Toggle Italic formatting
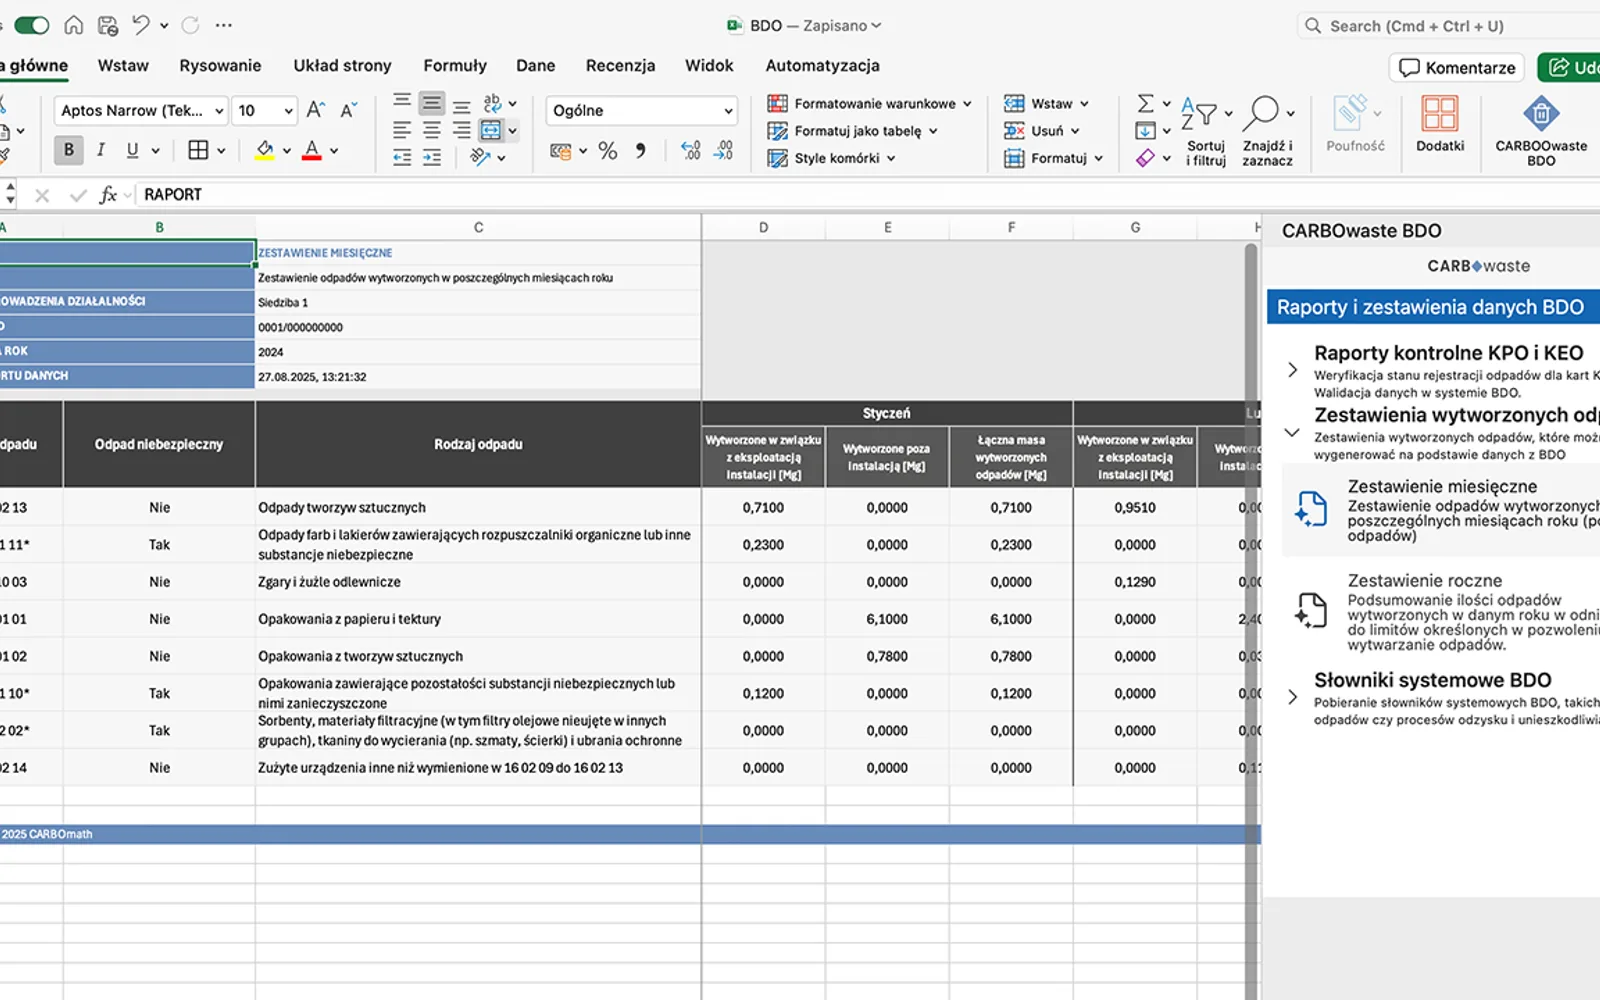This screenshot has width=1600, height=1000. [x=100, y=150]
